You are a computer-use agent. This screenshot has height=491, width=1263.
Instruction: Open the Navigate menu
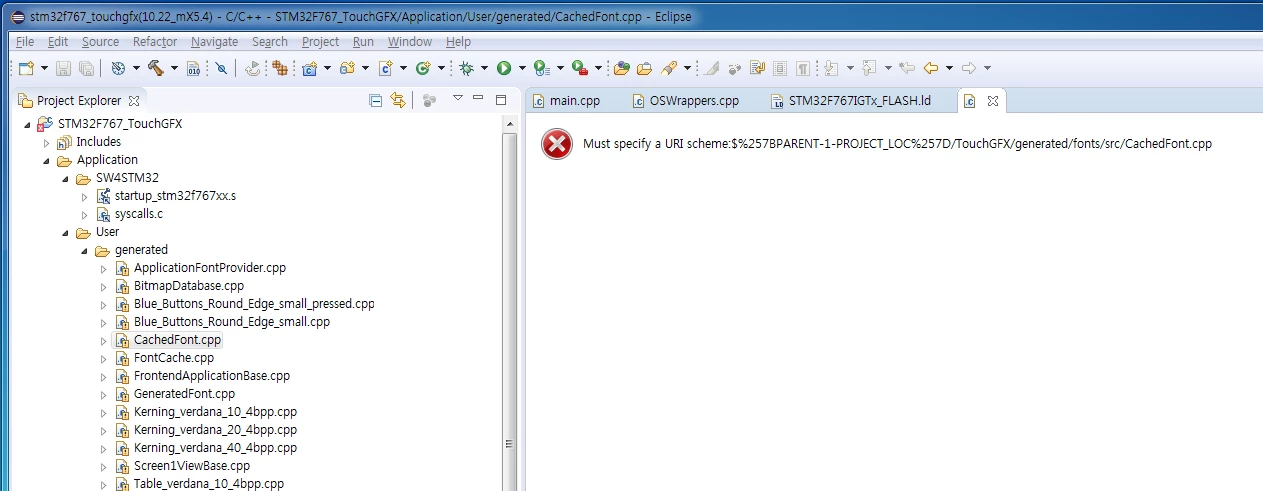pos(214,42)
